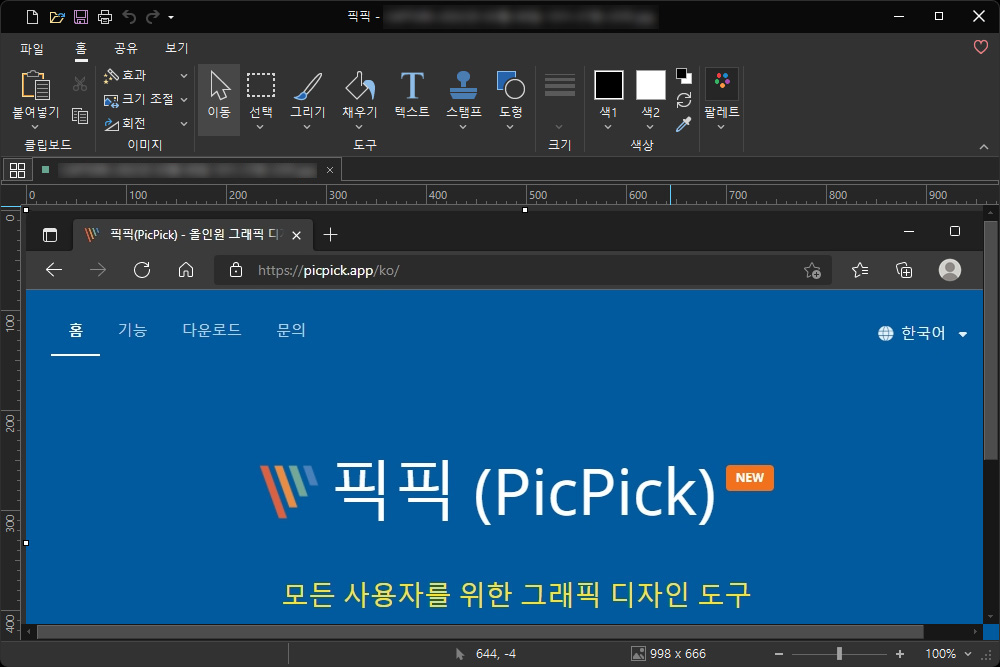This screenshot has width=1000, height=667.
Task: Select the 스탬프 stamp tool
Action: click(x=464, y=94)
